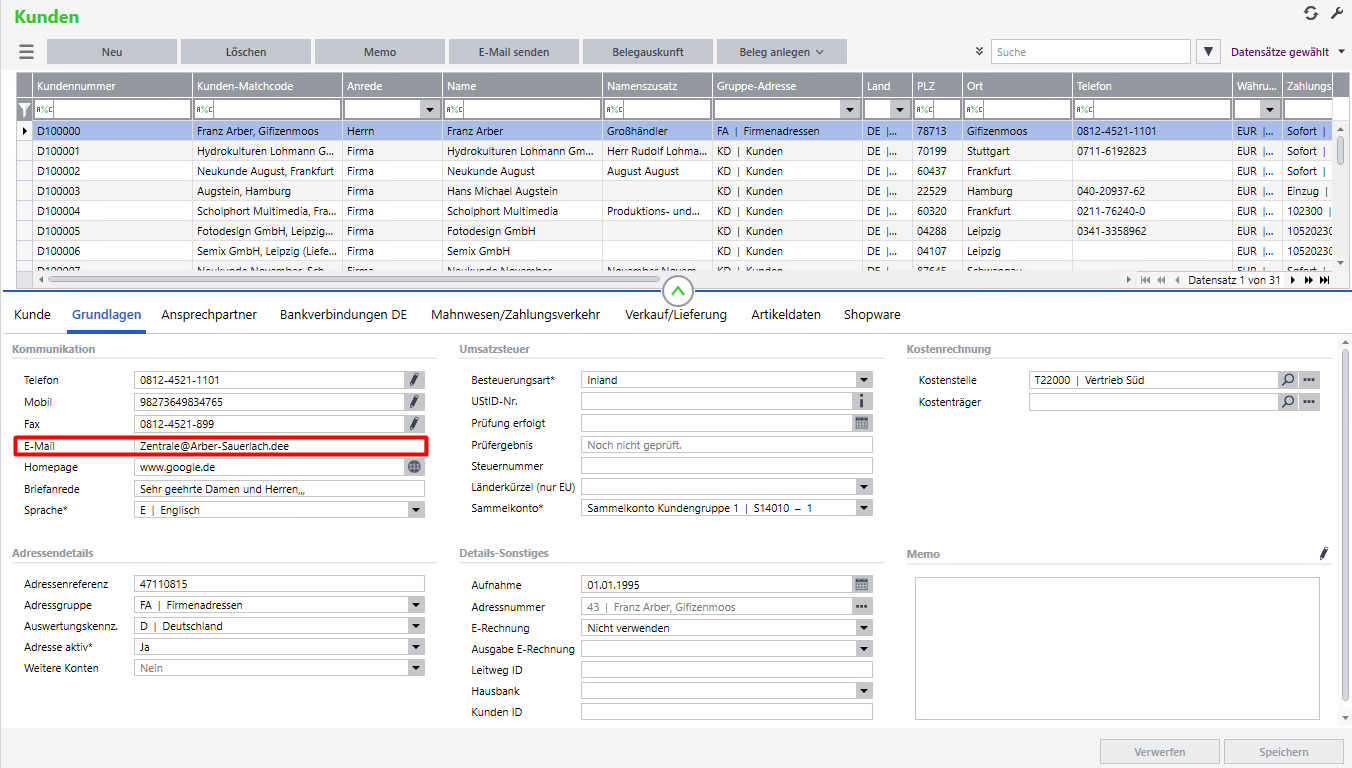Select row Fotodesign GmbH D100005
This screenshot has height=768, width=1352.
point(676,231)
